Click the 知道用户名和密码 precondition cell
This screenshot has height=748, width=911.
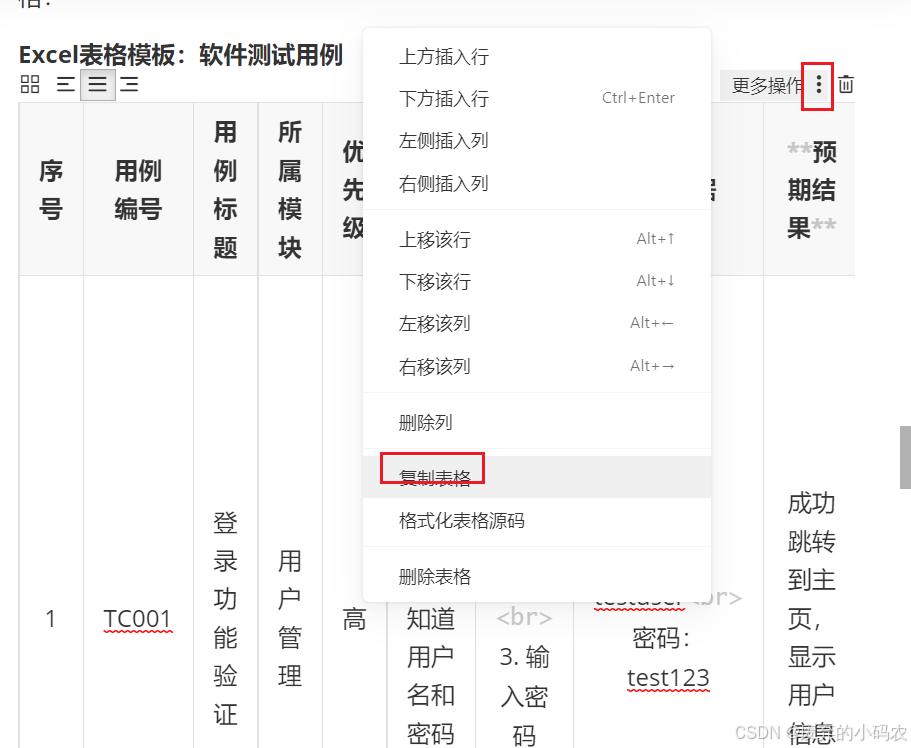[431, 674]
